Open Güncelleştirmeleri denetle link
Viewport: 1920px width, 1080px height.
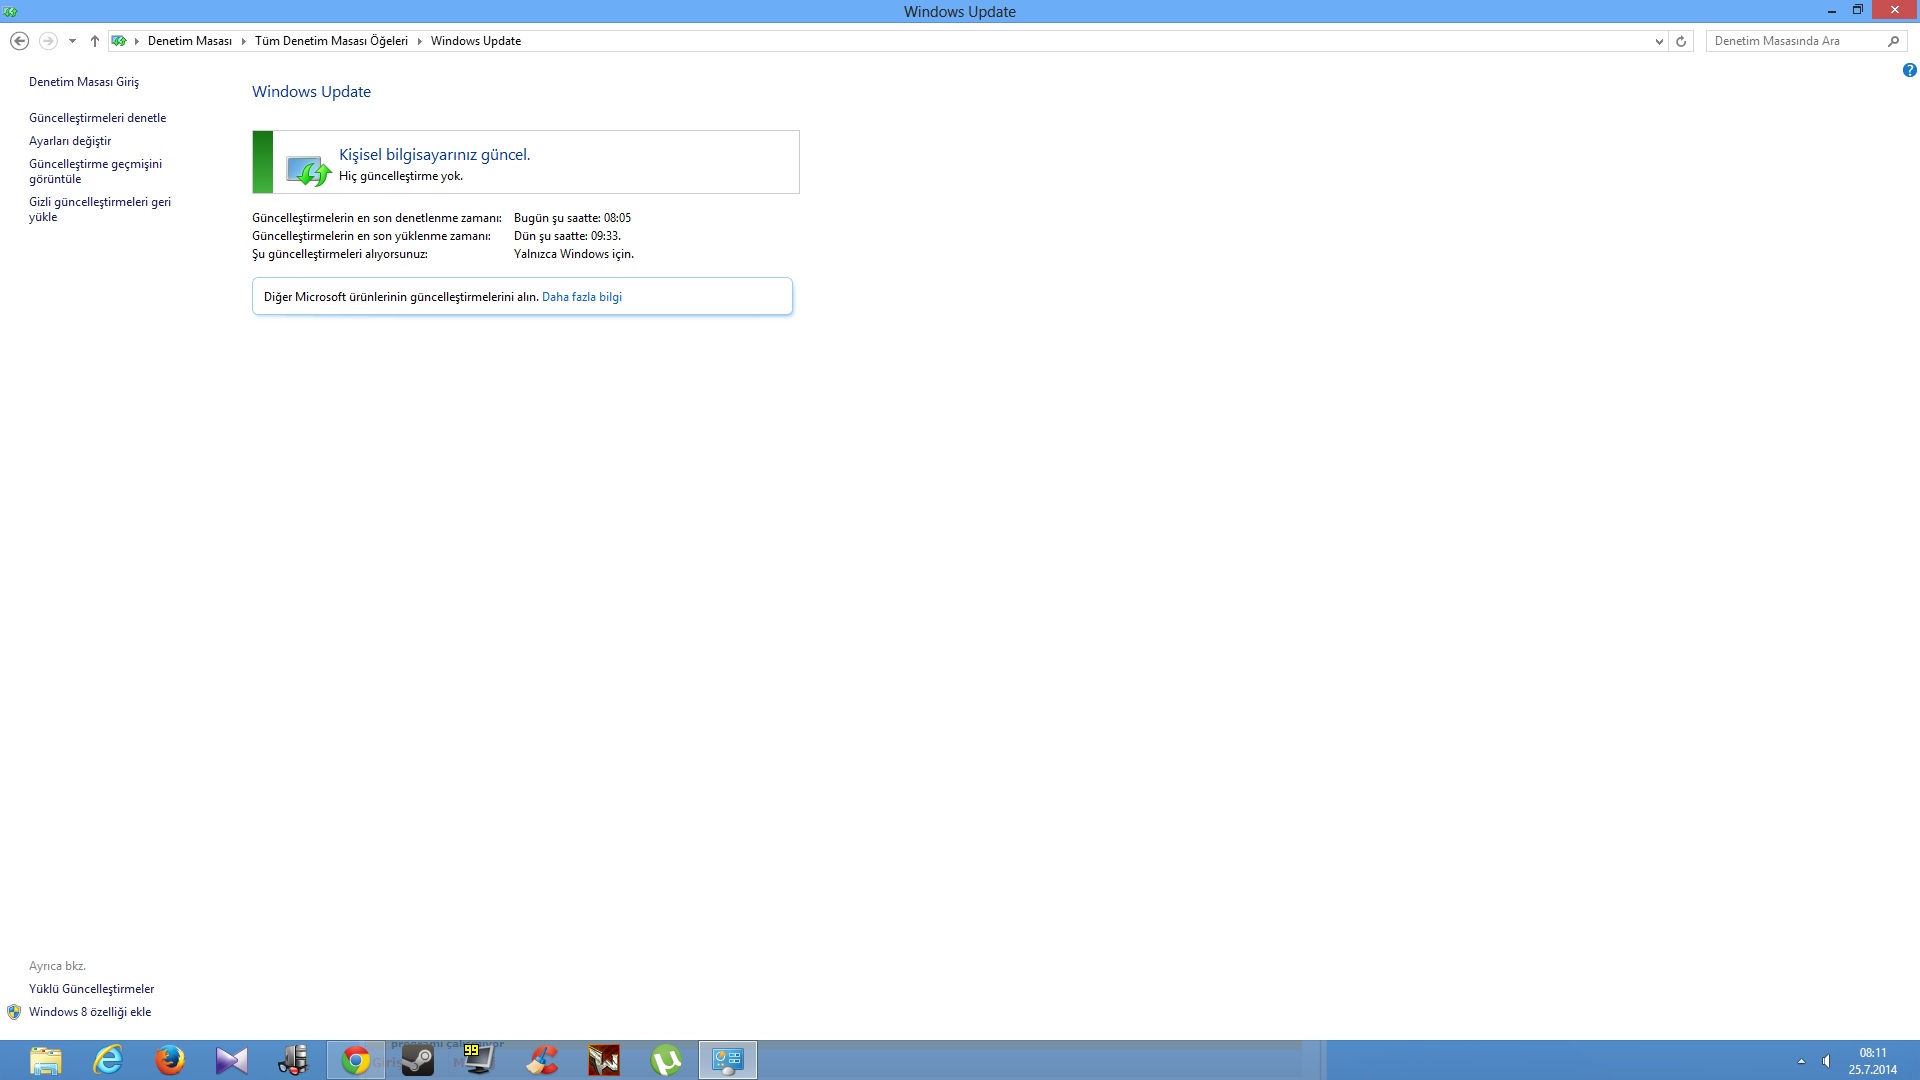pos(97,118)
